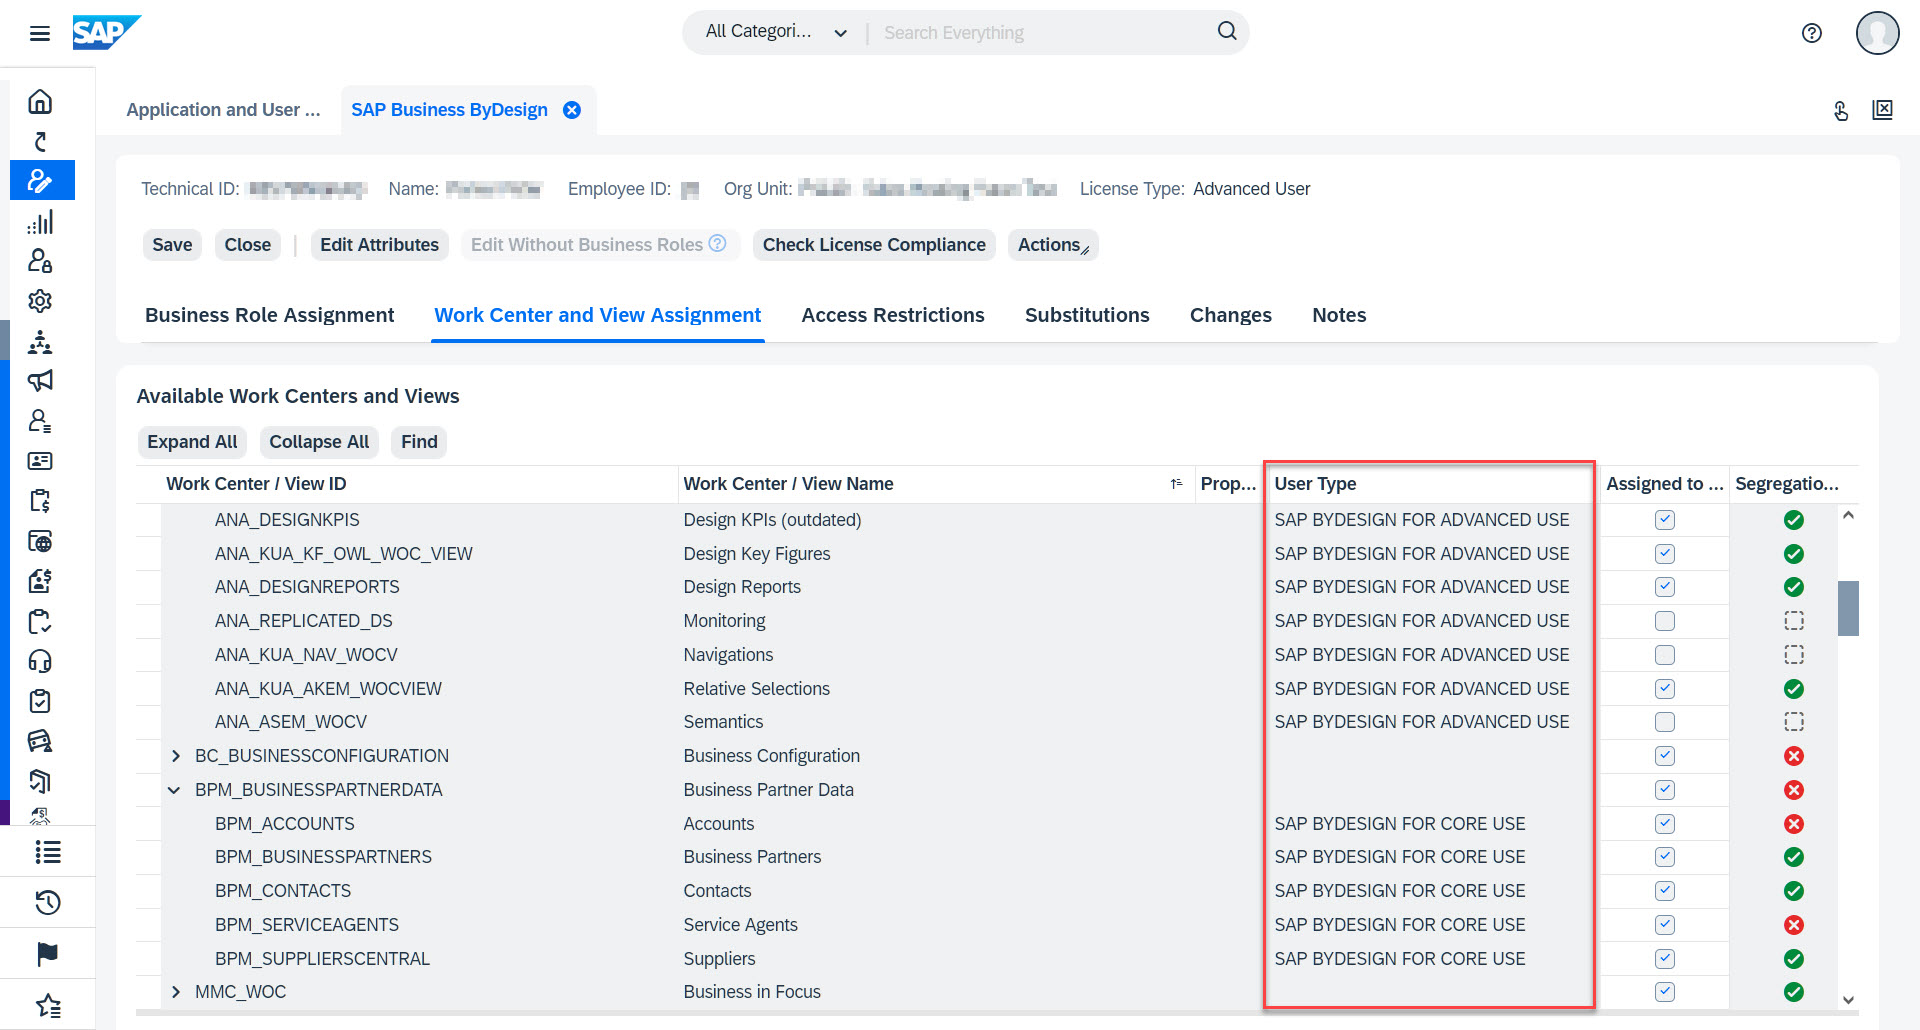Click the Save button
Screen dimensions: 1920x1030
172,245
